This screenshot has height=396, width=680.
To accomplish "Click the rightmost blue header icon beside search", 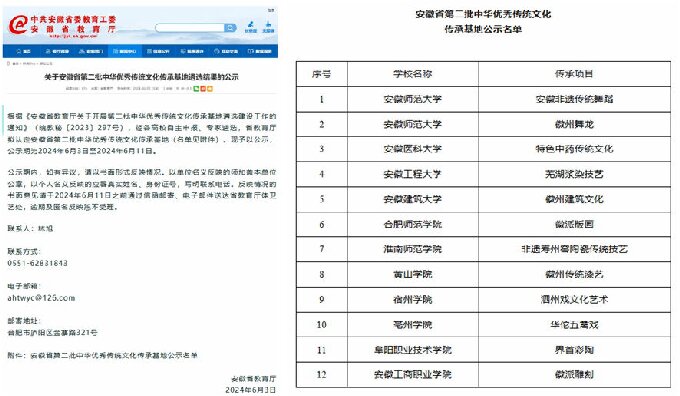I will tap(268, 27).
